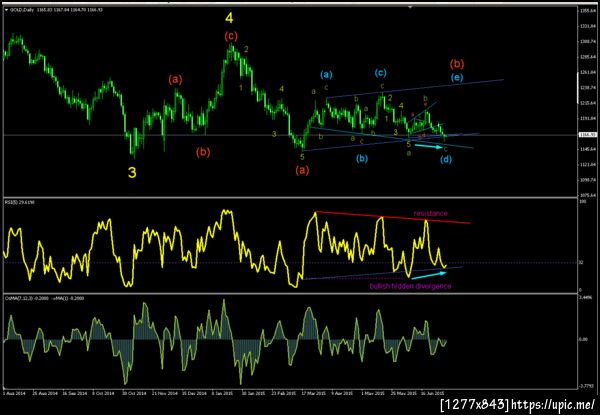Screen dimensions: 600x415
Task: Select orange (b) label below December low
Action: tap(203, 152)
